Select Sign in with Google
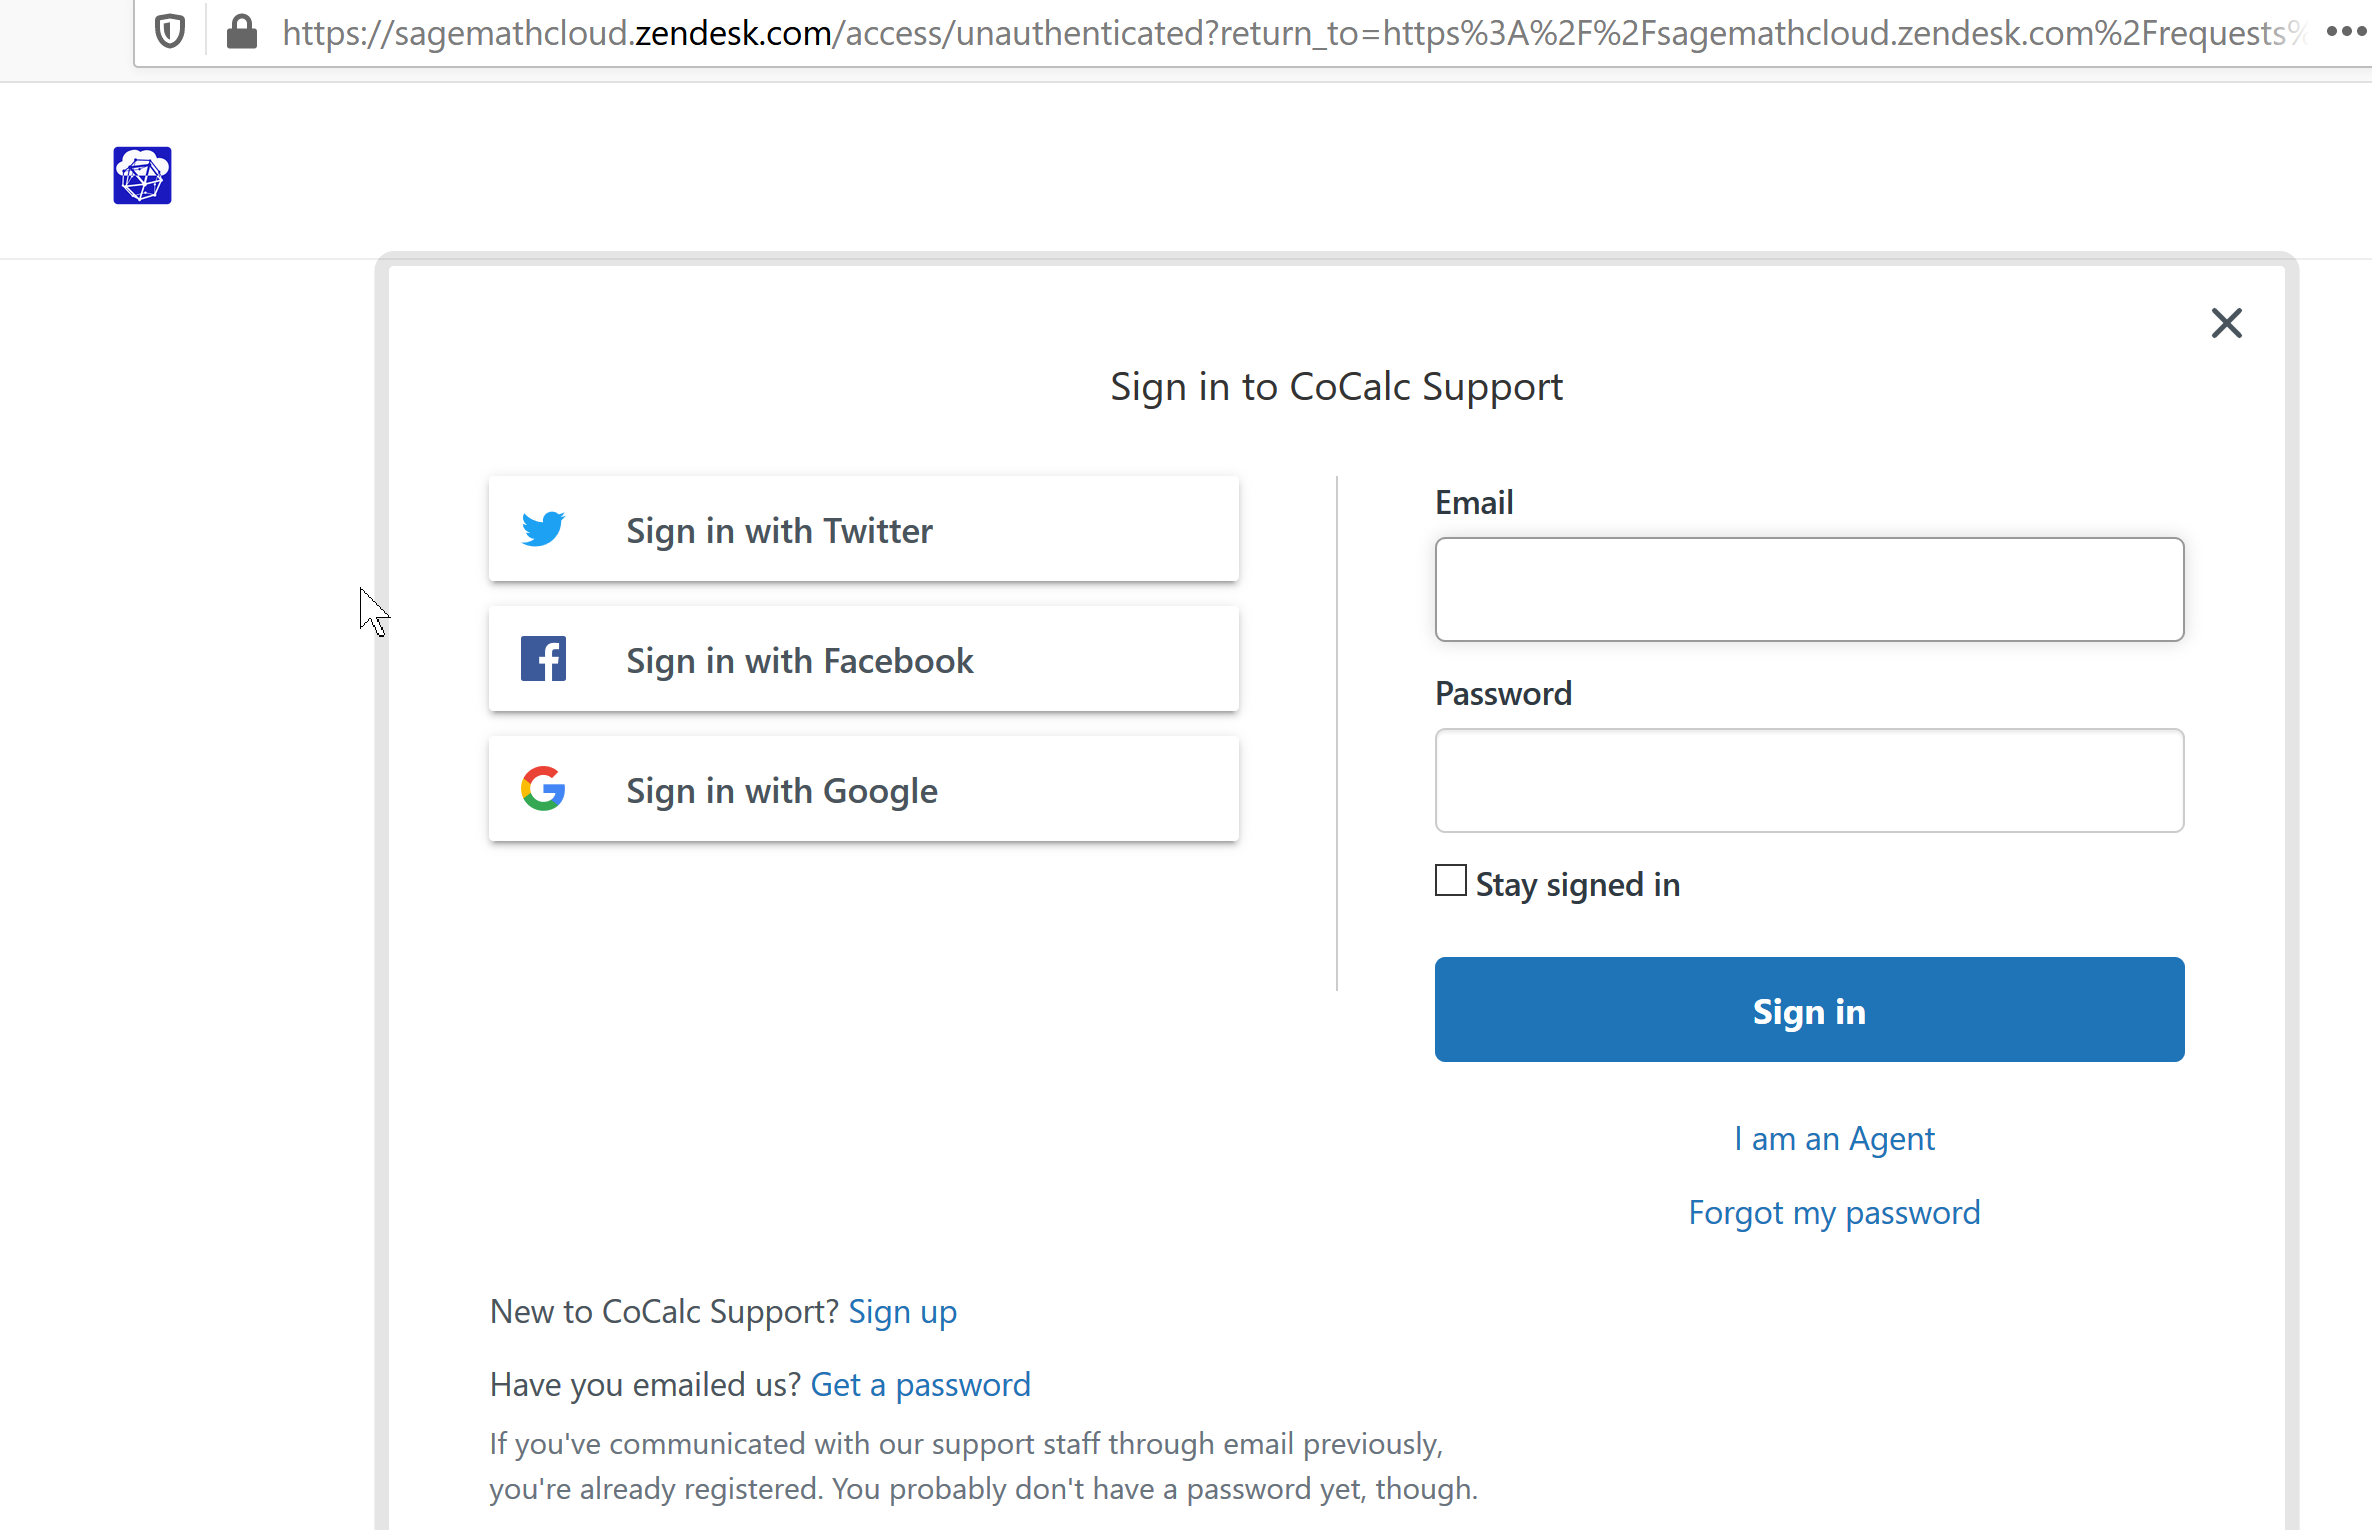The image size is (2372, 1530). [863, 789]
